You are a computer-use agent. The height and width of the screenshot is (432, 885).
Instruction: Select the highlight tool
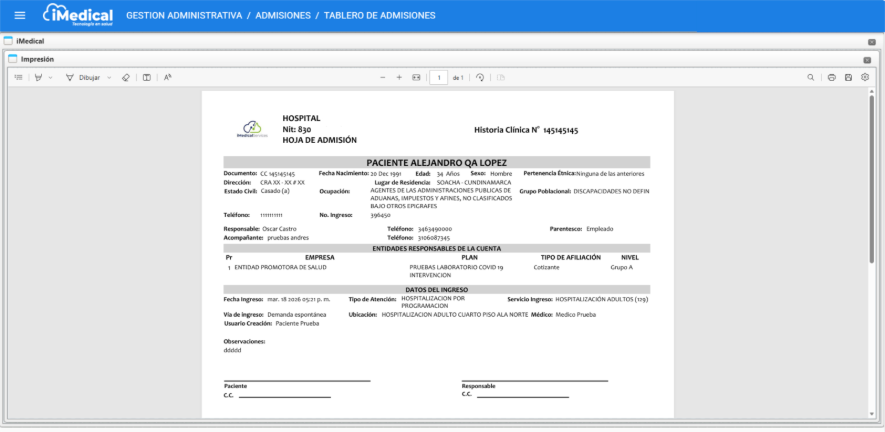tap(38, 77)
